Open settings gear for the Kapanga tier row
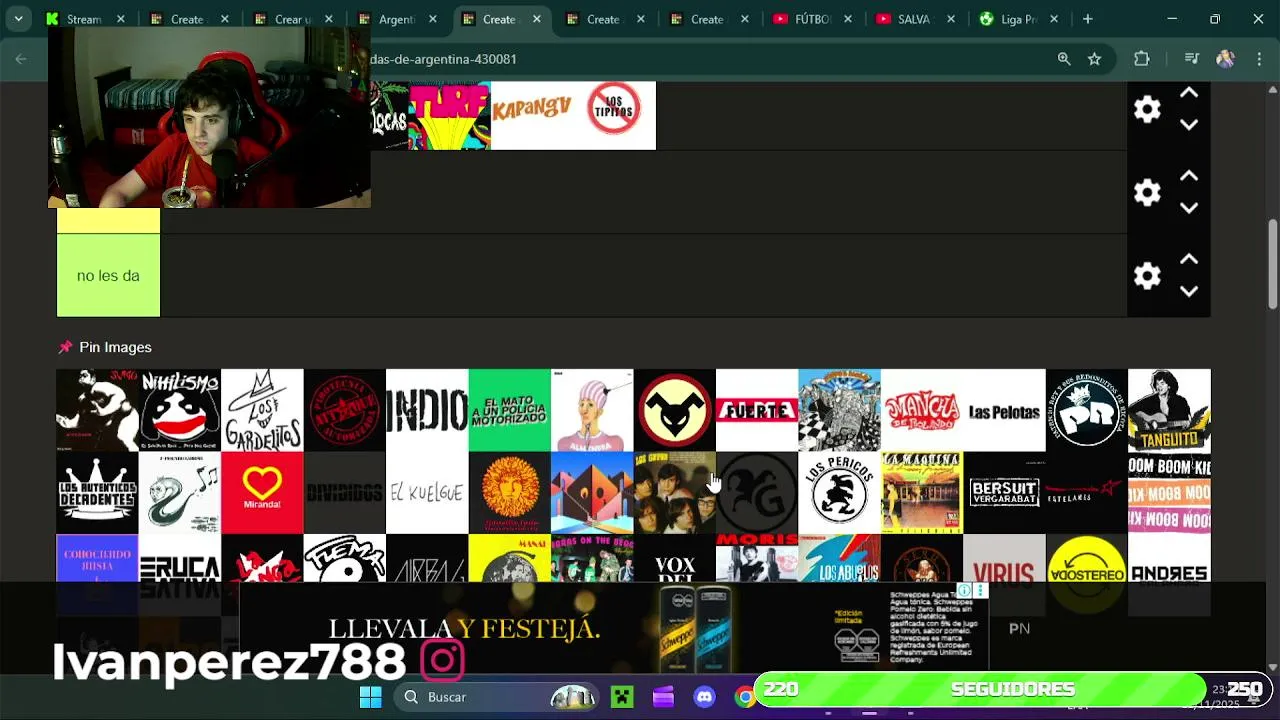 [1147, 109]
